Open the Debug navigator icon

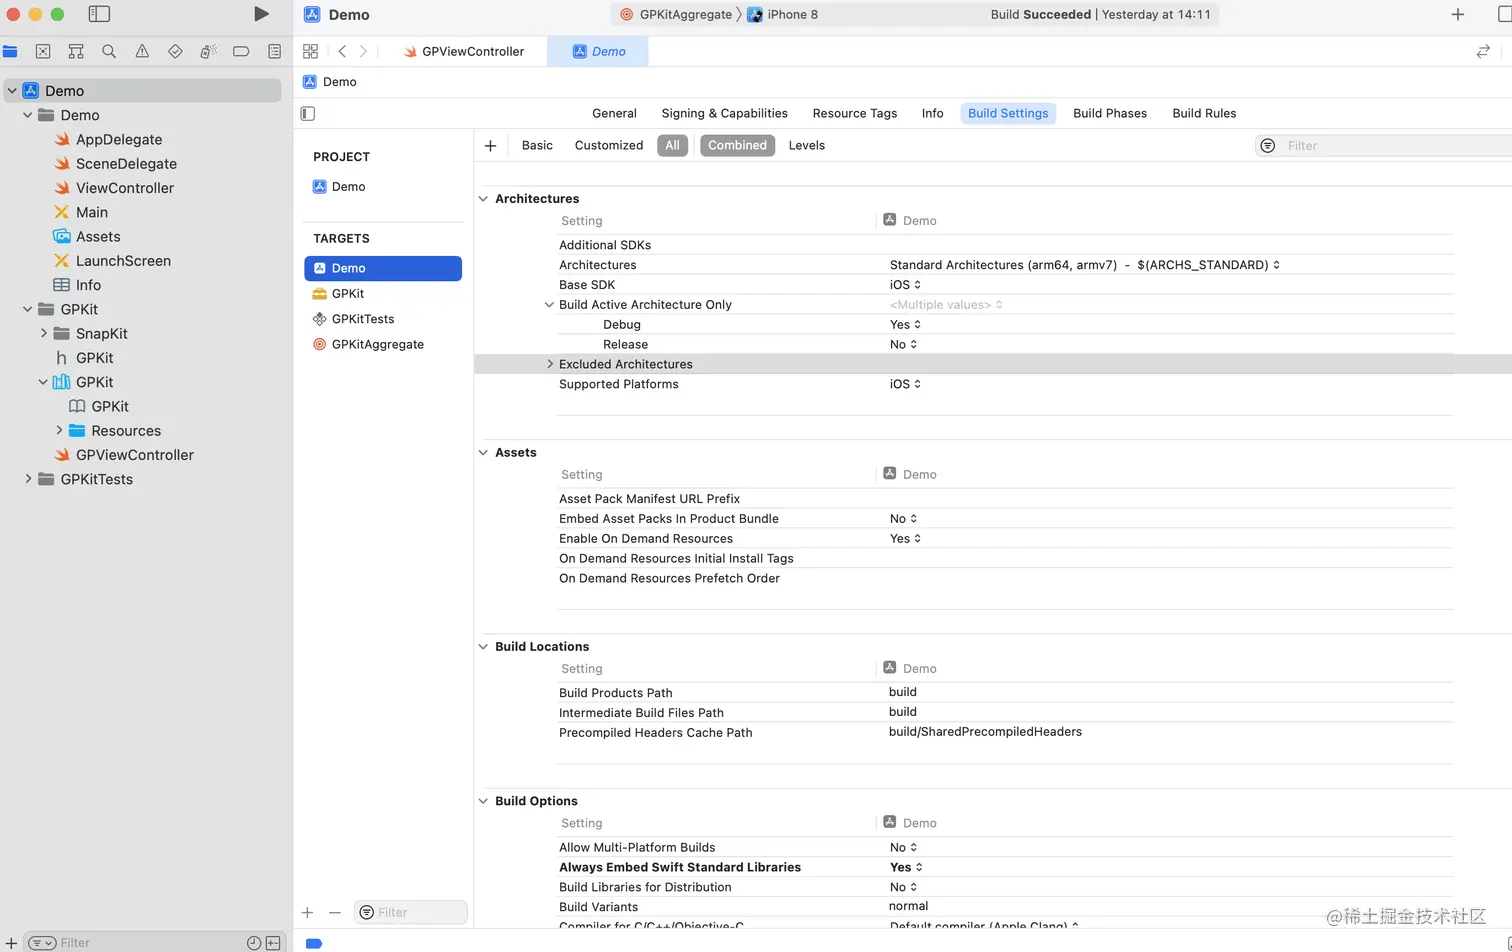tap(208, 51)
